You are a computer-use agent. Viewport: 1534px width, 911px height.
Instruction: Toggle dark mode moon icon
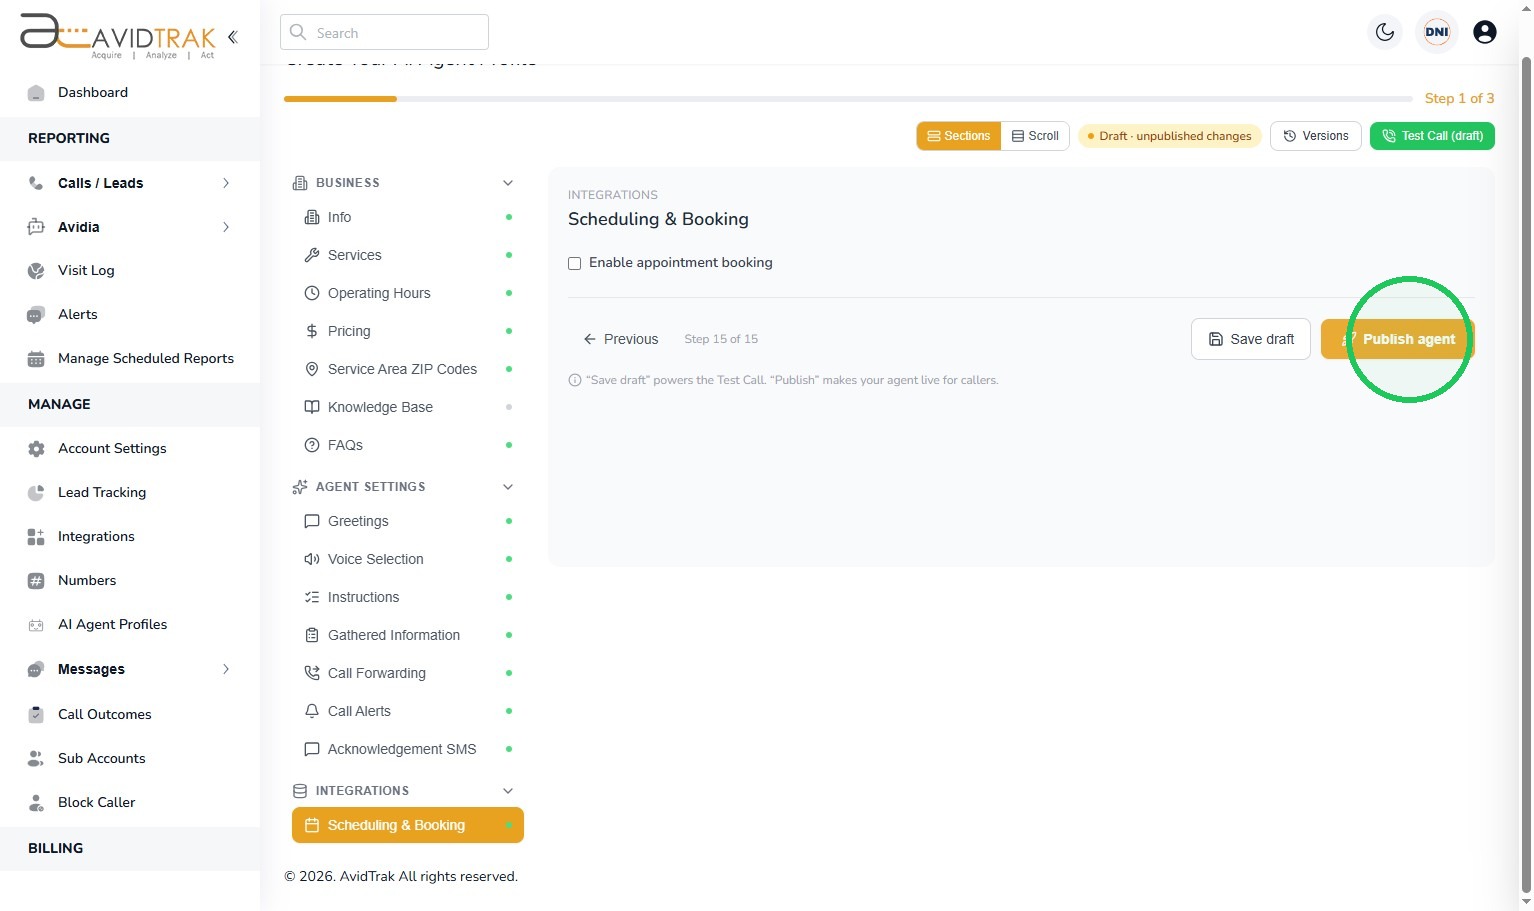(x=1385, y=32)
